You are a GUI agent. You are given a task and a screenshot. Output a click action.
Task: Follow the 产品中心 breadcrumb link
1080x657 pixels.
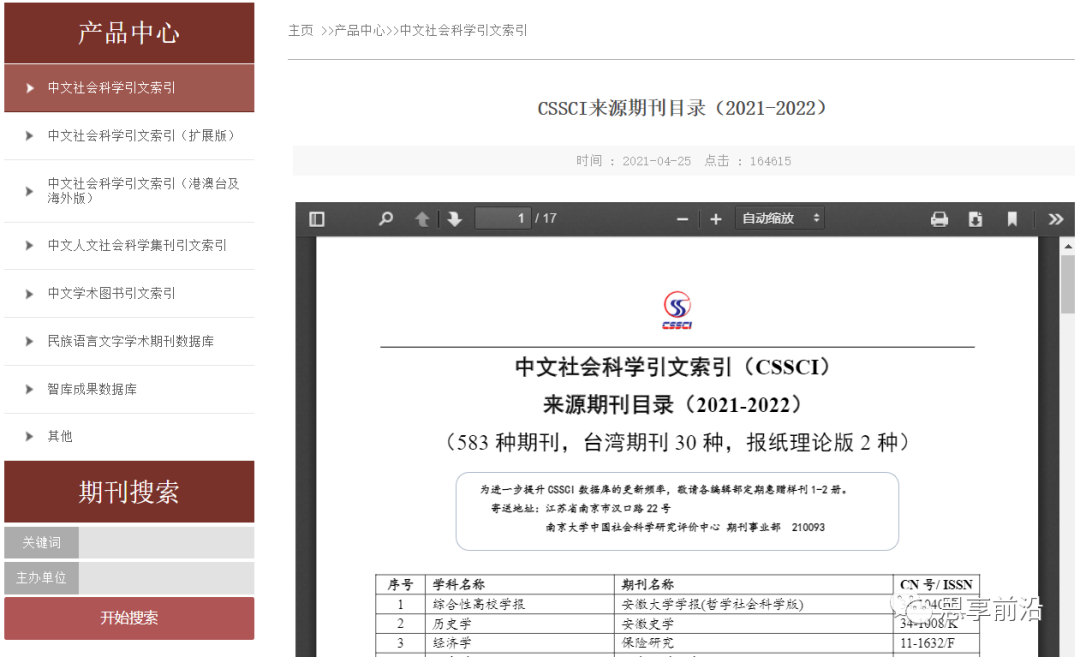pos(359,30)
